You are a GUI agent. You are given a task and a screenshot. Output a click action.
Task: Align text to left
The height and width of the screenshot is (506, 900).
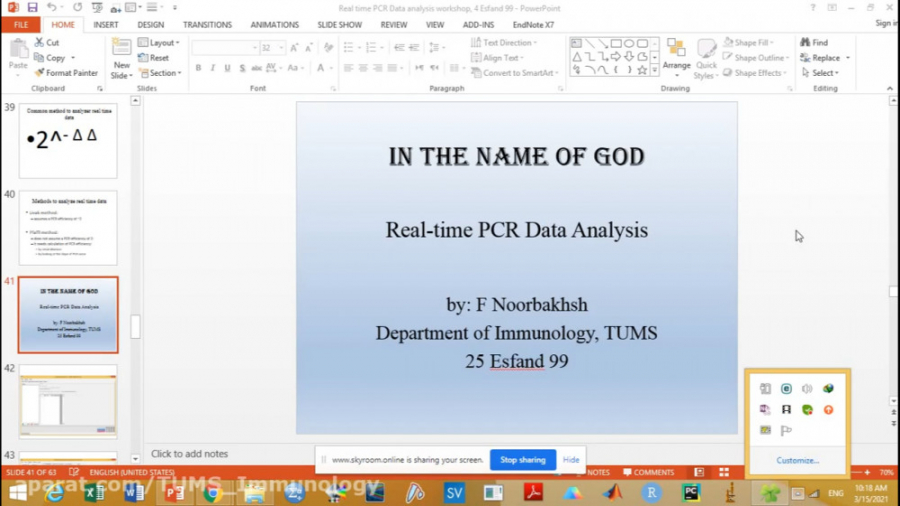point(348,68)
